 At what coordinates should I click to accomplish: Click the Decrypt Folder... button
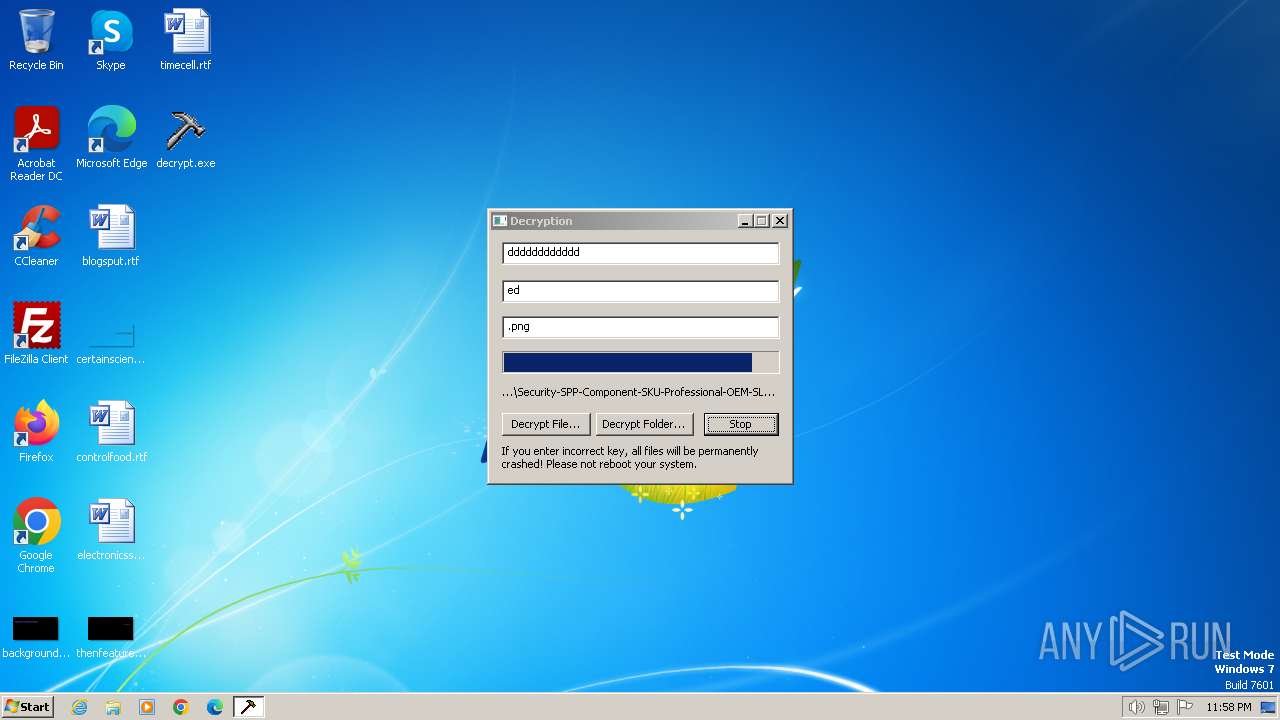(644, 424)
